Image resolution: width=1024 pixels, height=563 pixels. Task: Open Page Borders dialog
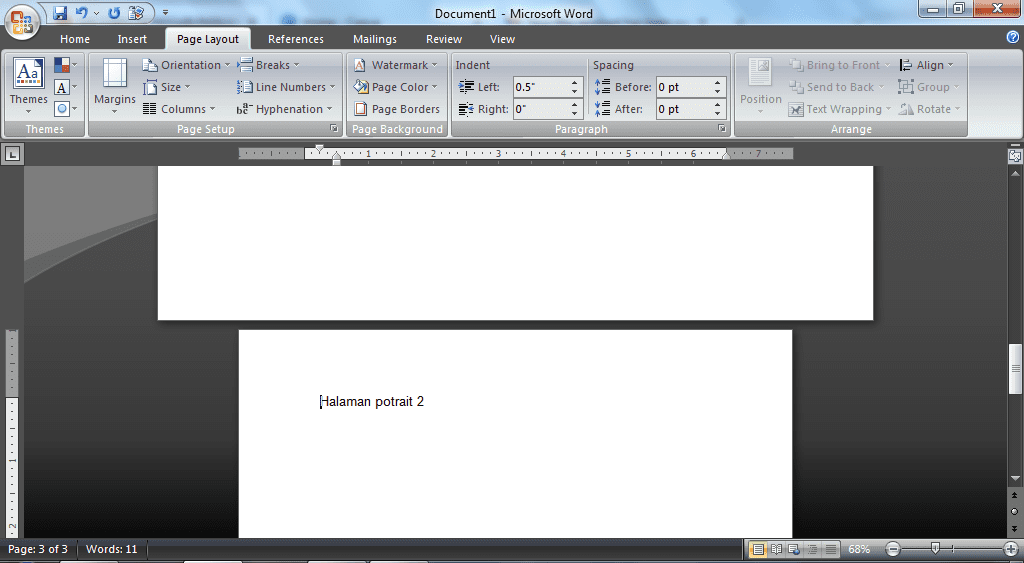tap(397, 109)
